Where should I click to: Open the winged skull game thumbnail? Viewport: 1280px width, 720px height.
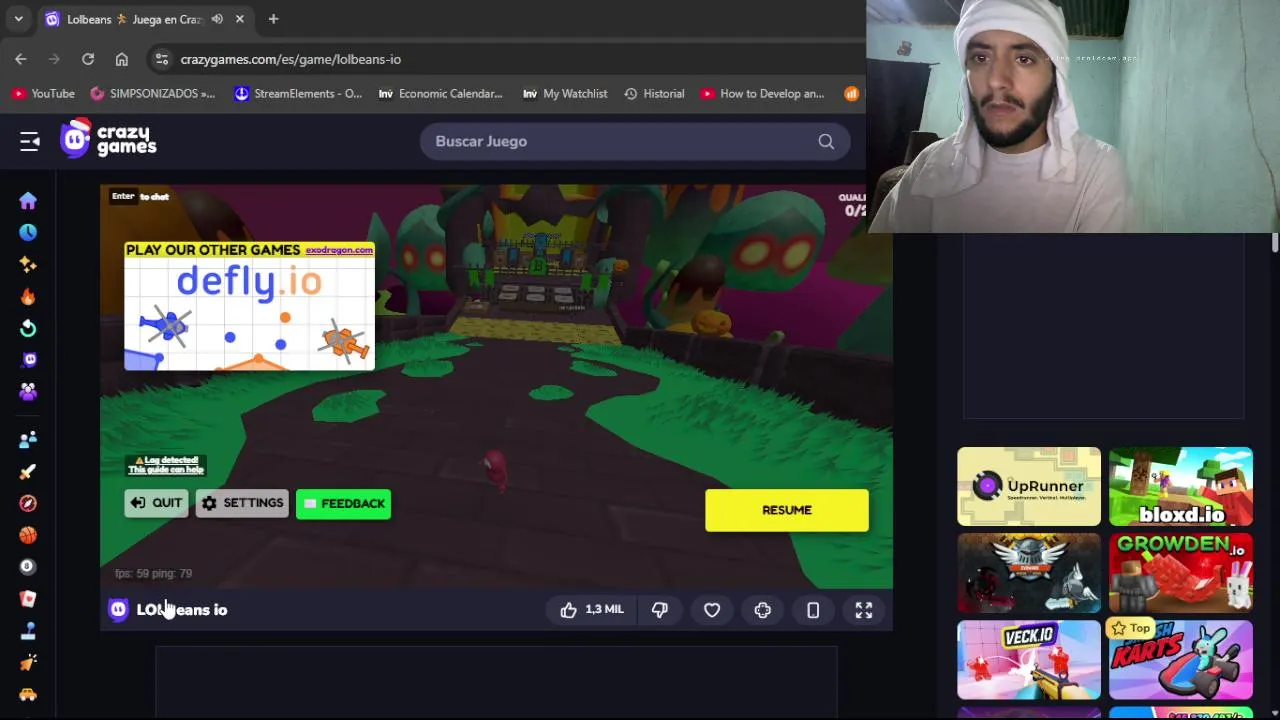[1029, 573]
